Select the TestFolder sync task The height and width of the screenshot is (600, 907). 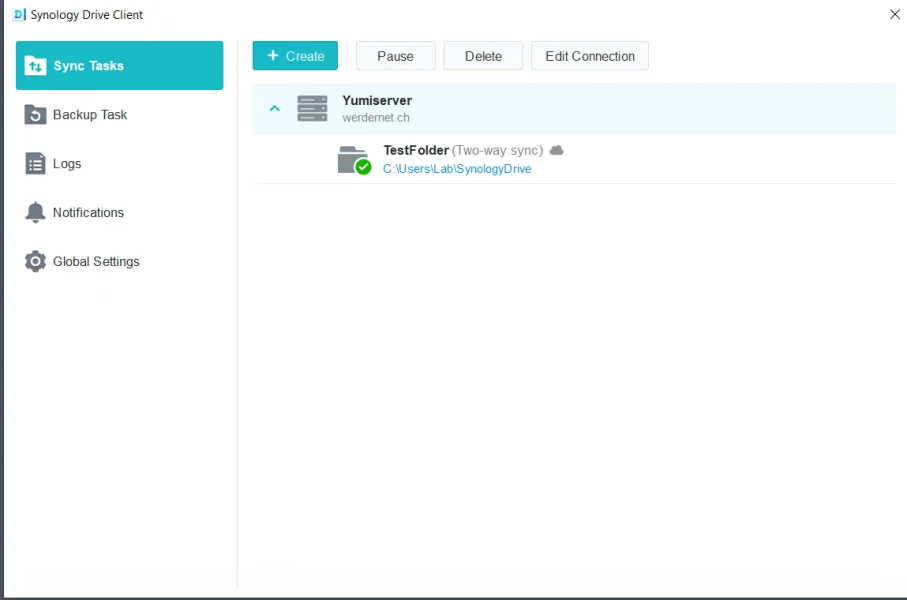pos(574,159)
